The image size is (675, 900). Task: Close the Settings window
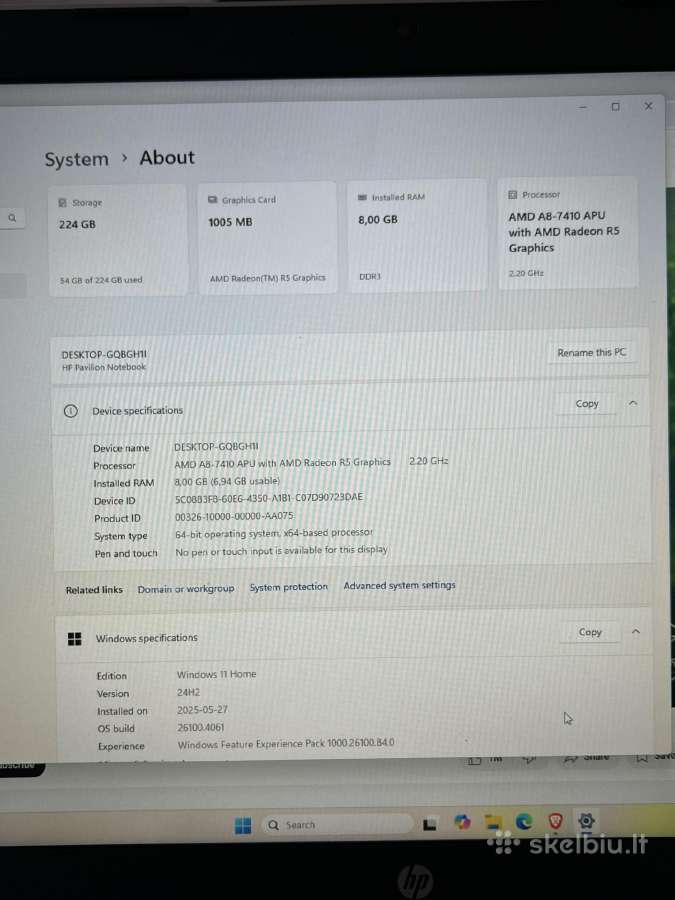(x=649, y=106)
